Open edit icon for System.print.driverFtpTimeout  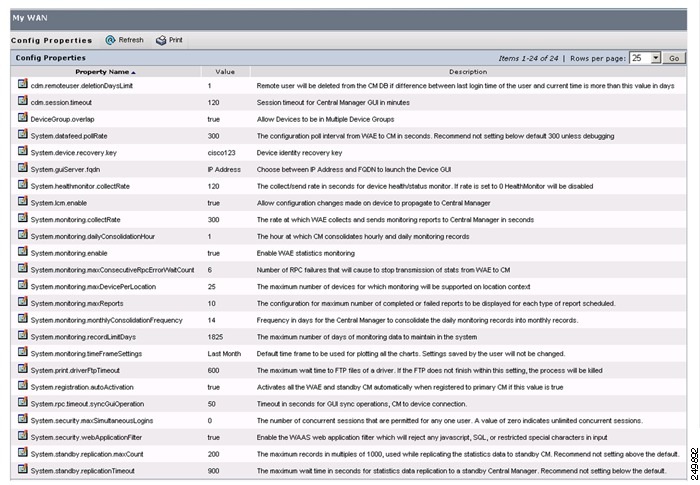(23, 368)
